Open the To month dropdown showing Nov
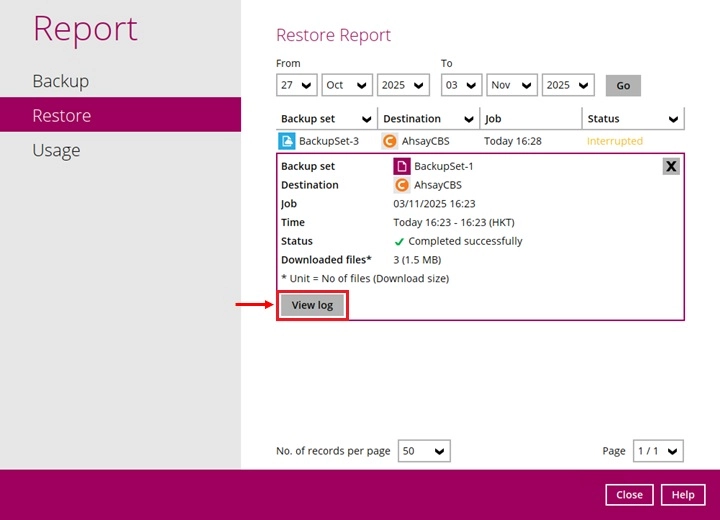 click(512, 85)
